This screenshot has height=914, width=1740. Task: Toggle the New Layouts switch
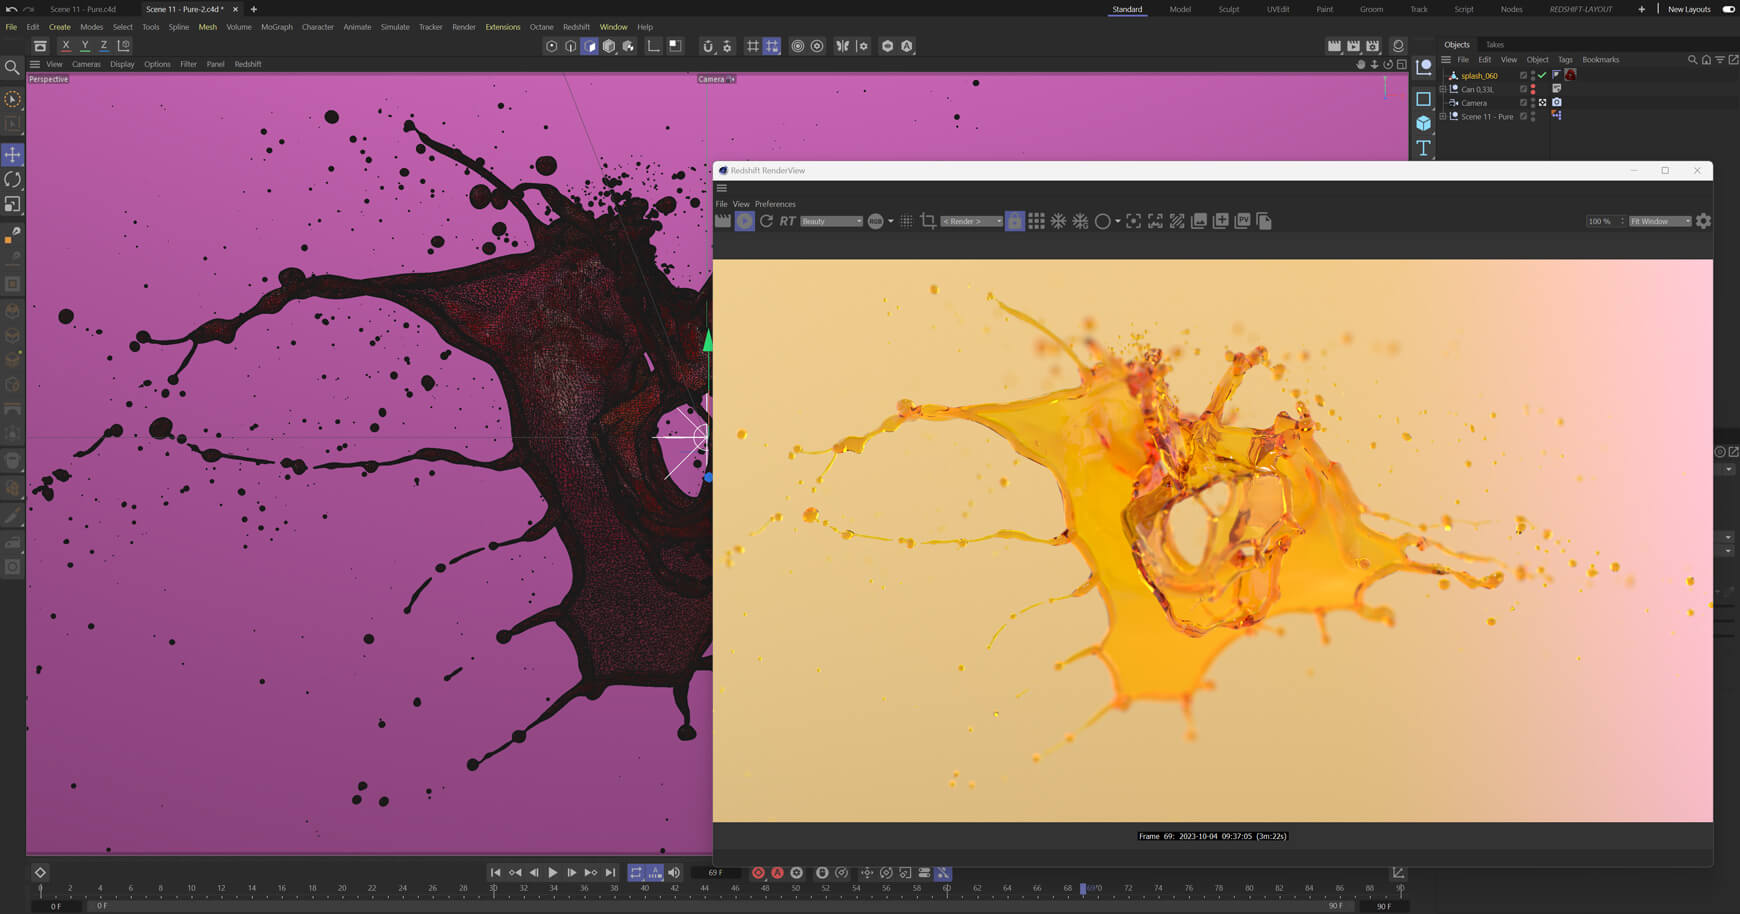[x=1728, y=9]
